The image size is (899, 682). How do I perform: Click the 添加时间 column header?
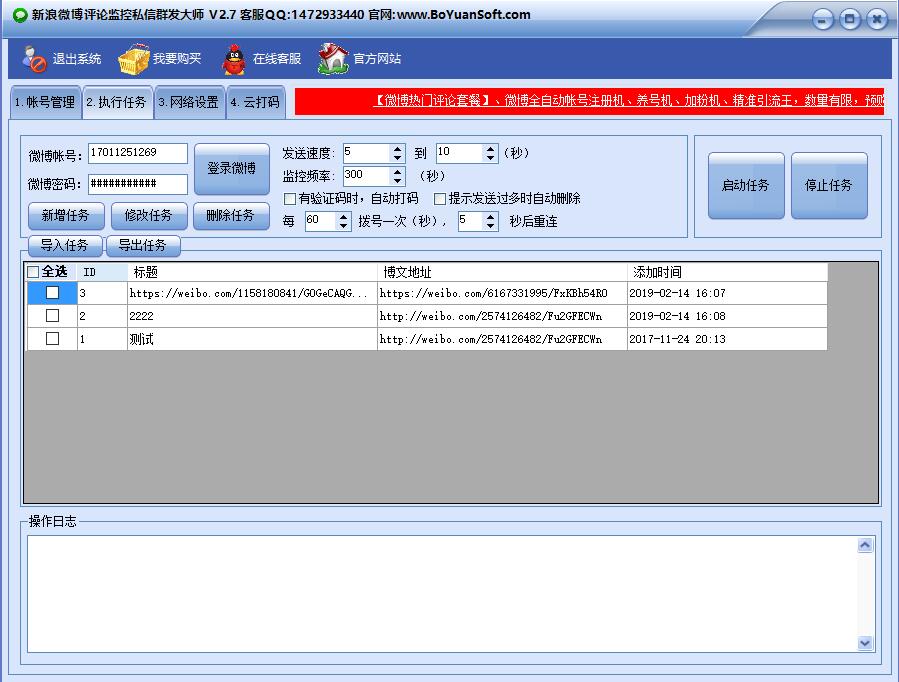point(728,272)
